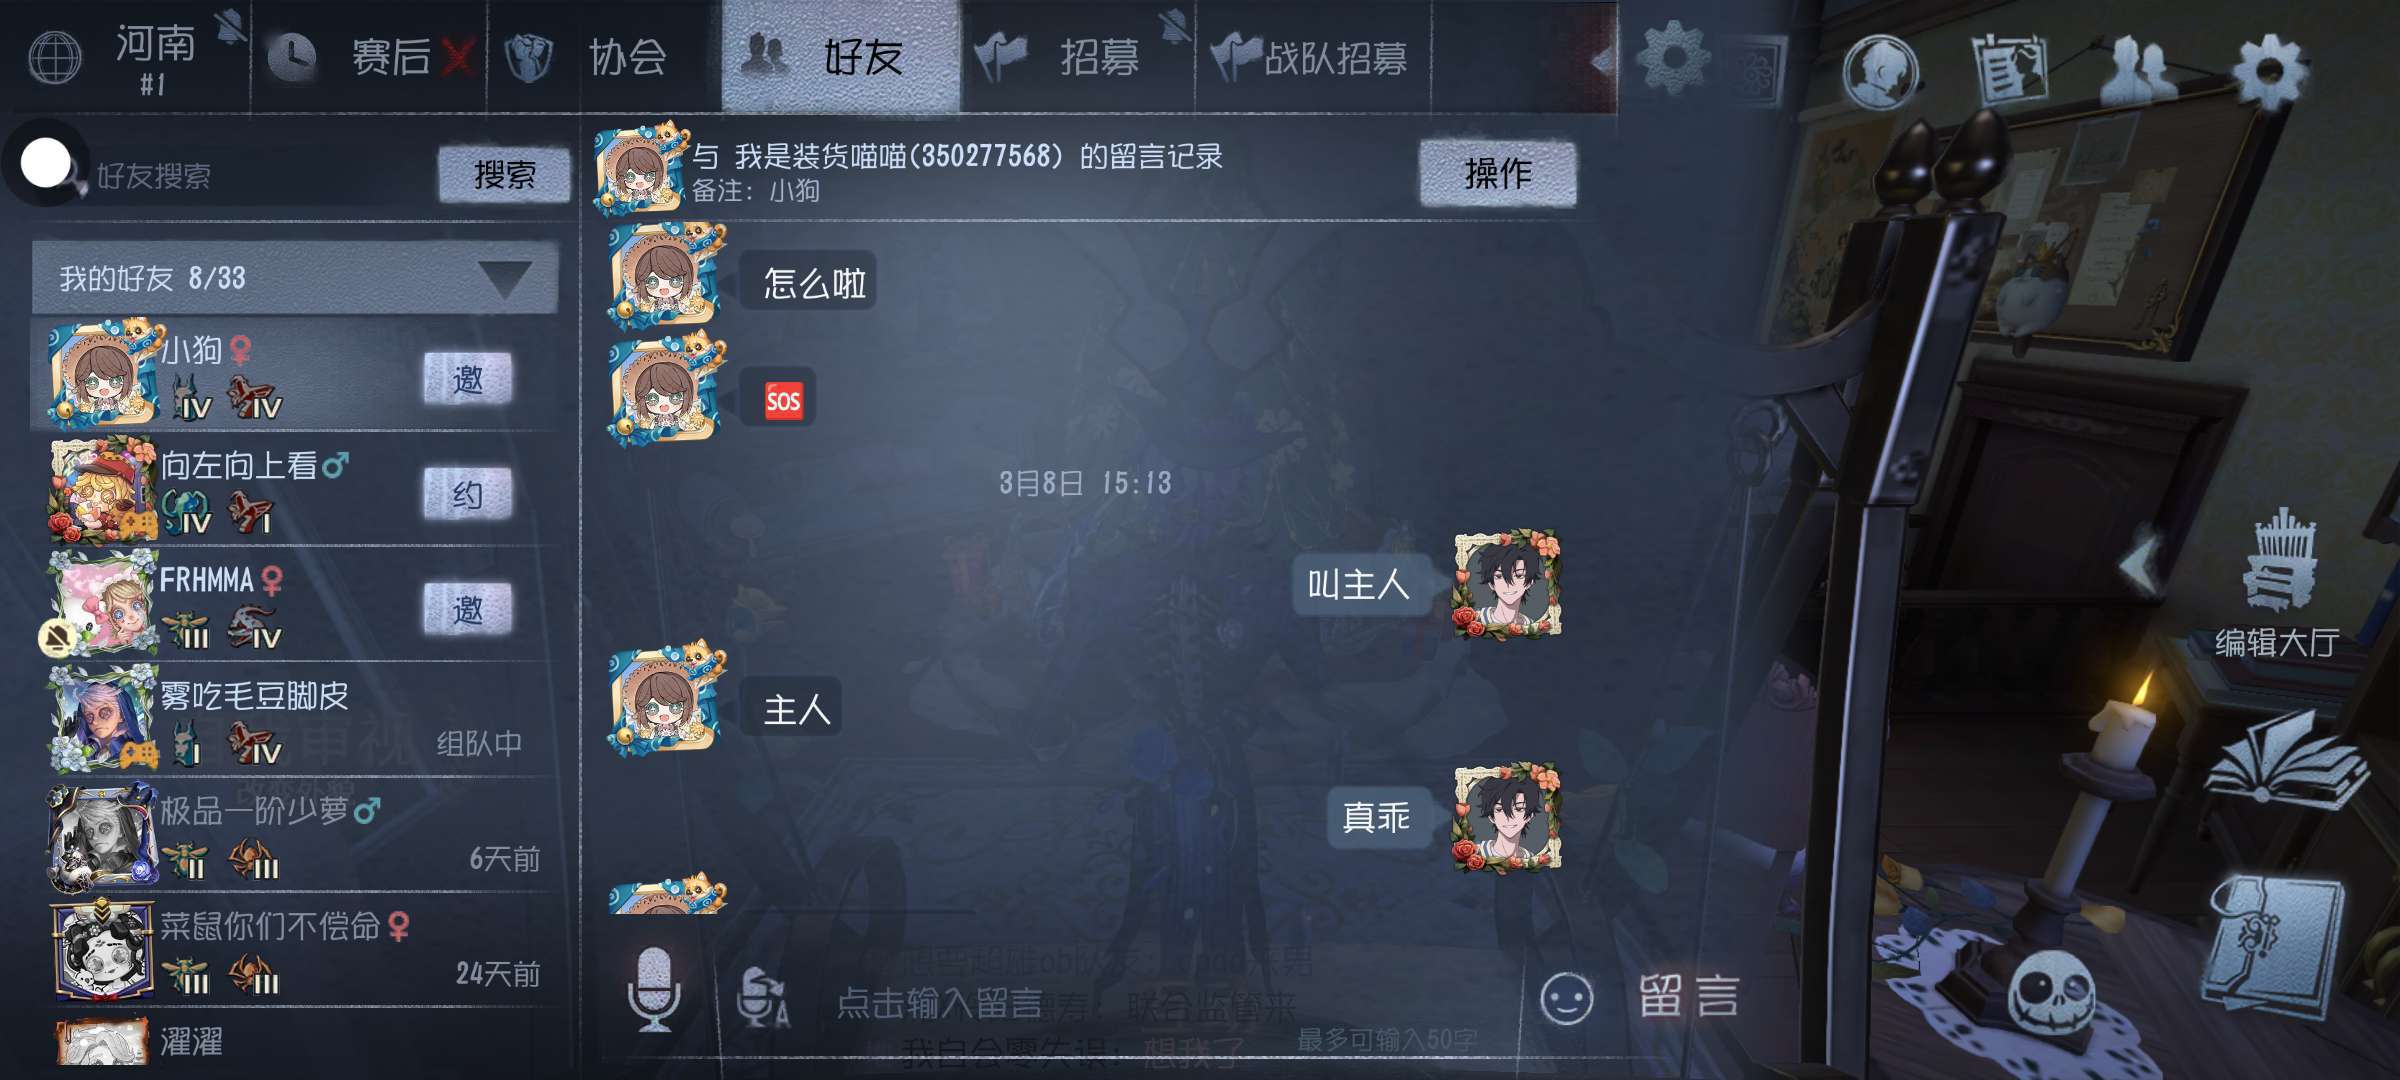Open the character profile portrait icon
Image resolution: width=2400 pixels, height=1080 pixels.
[x=1881, y=71]
